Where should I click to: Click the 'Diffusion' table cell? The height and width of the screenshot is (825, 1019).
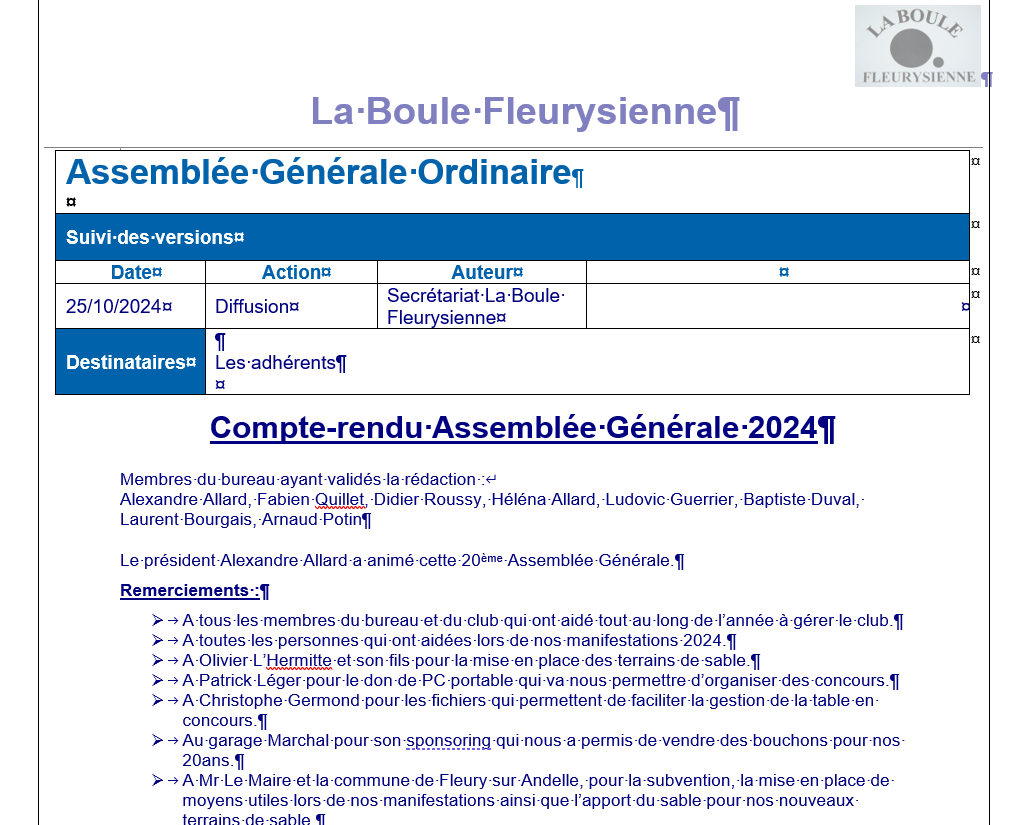tap(252, 307)
